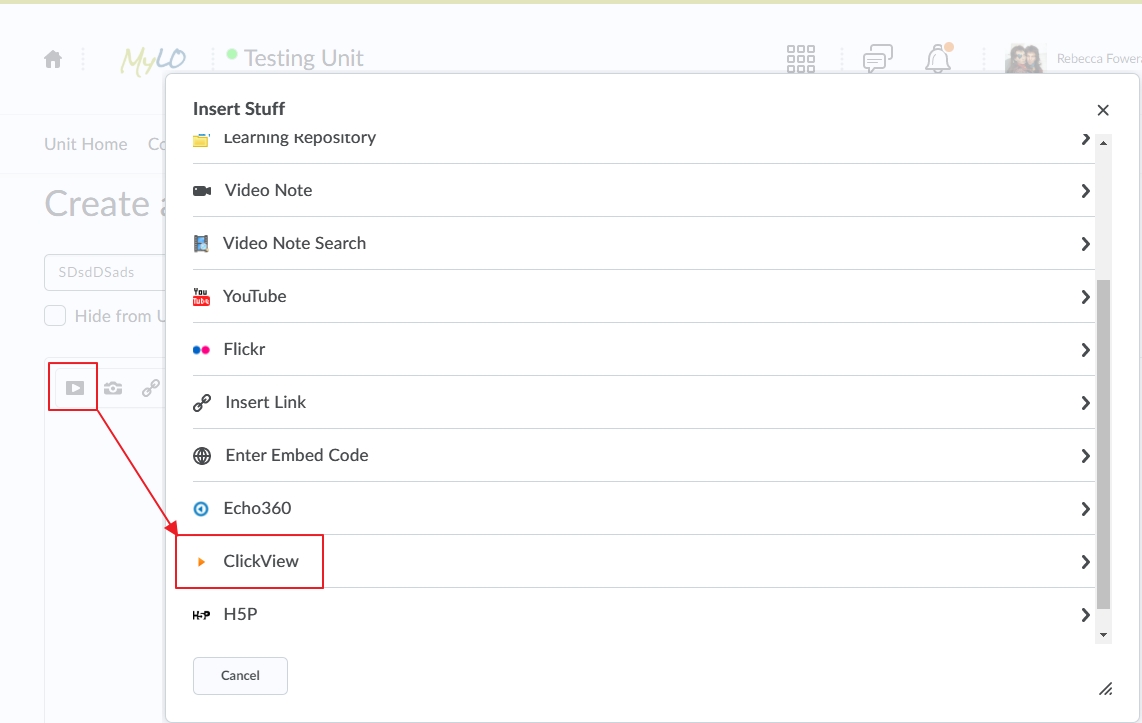1142x723 pixels.
Task: Open the notifications bell icon
Action: coord(939,58)
